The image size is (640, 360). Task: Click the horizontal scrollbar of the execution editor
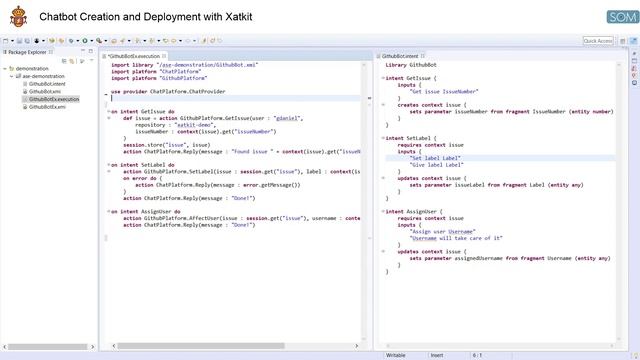pos(201,346)
